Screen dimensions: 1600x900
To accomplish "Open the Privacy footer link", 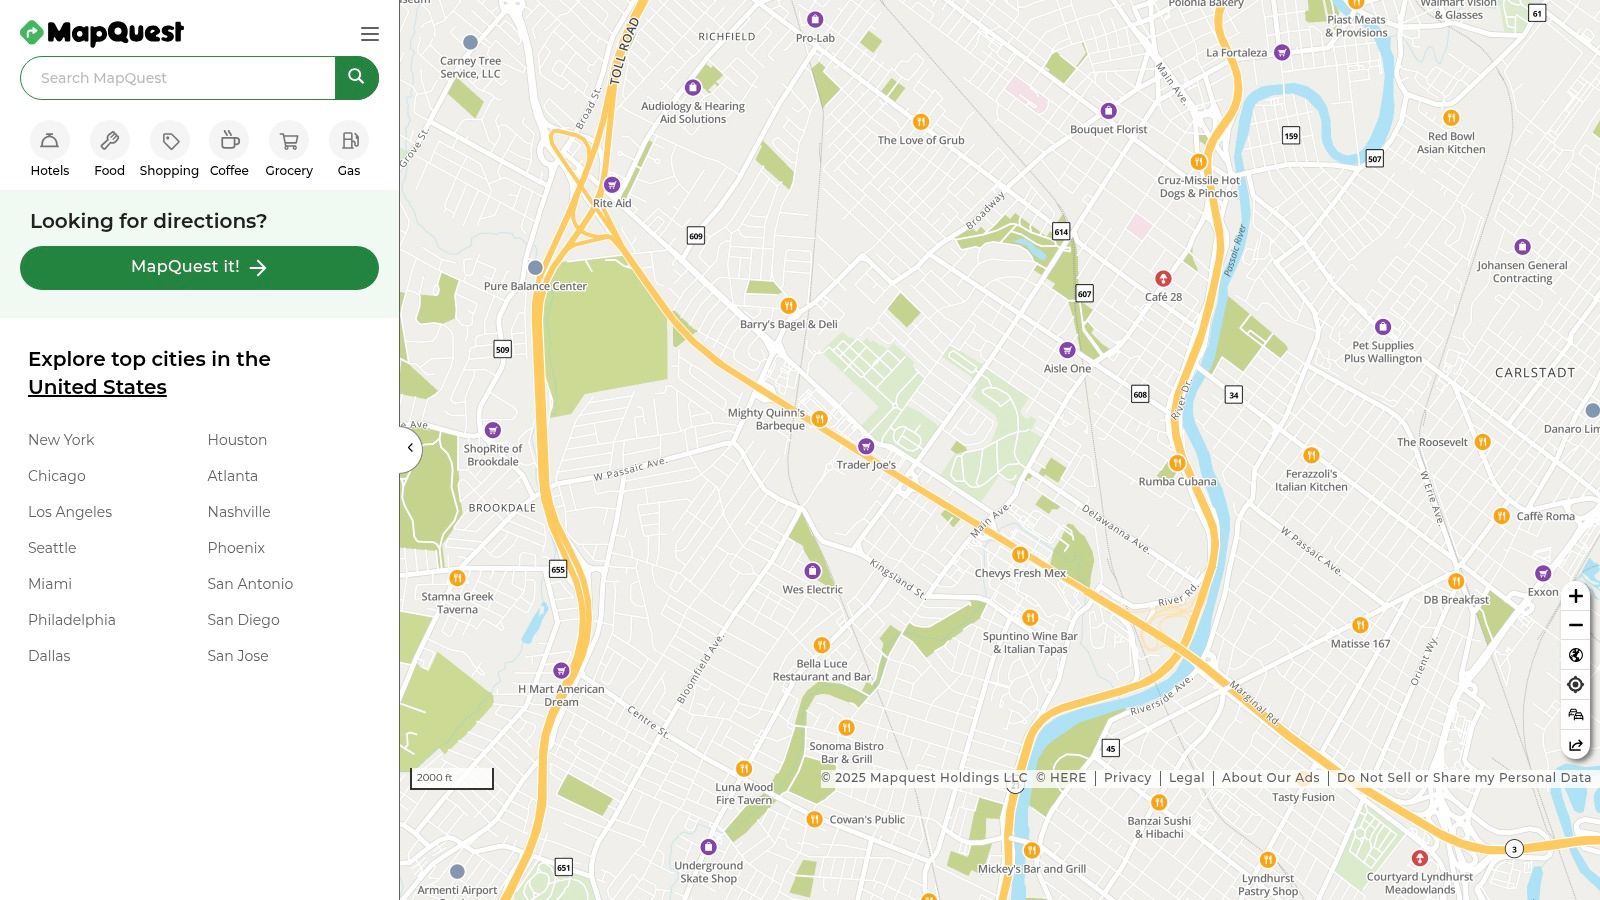I will coord(1128,778).
